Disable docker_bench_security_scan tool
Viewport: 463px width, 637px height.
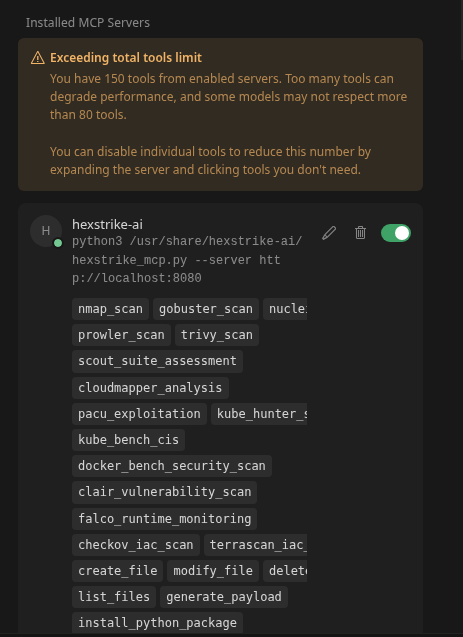point(172,466)
